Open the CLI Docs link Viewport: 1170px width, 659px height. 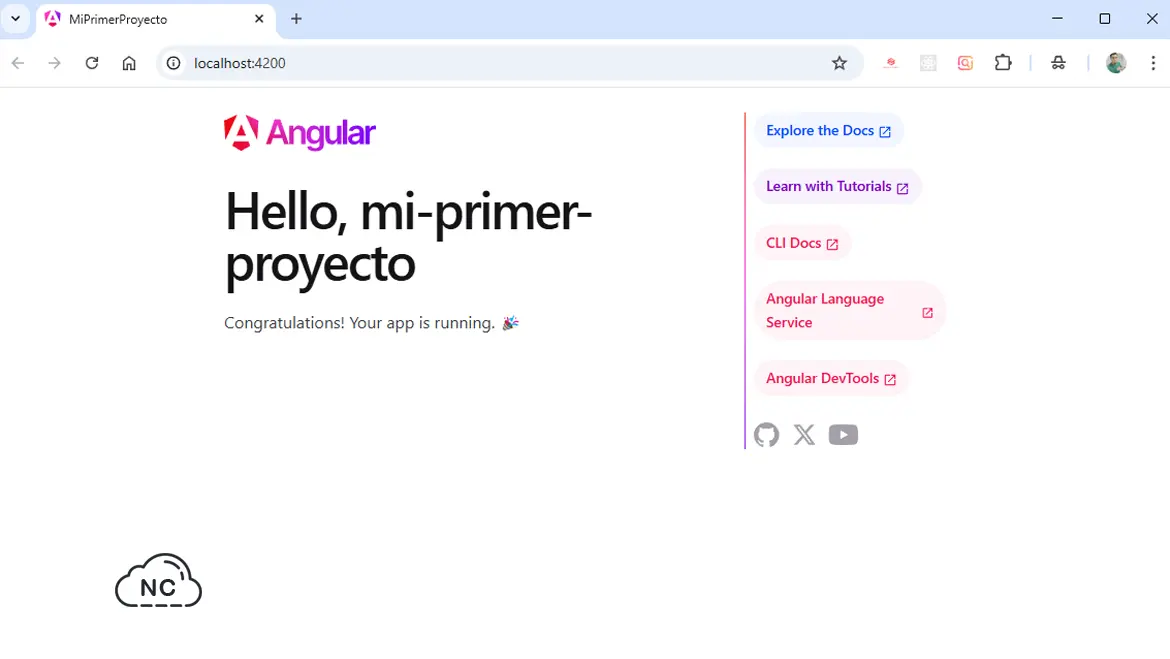(x=802, y=243)
